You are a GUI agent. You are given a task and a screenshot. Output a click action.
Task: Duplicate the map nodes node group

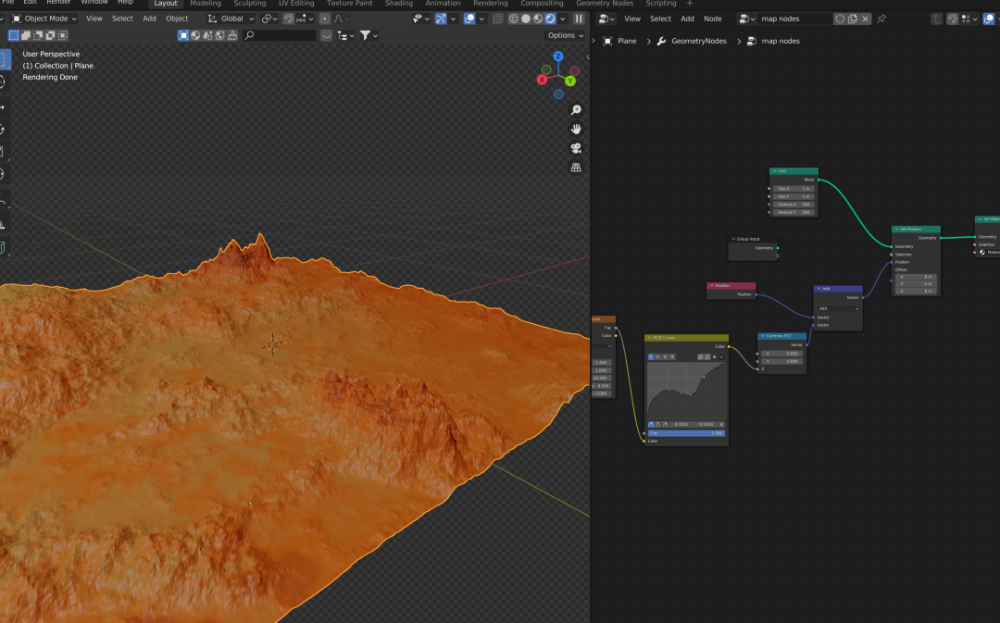853,18
